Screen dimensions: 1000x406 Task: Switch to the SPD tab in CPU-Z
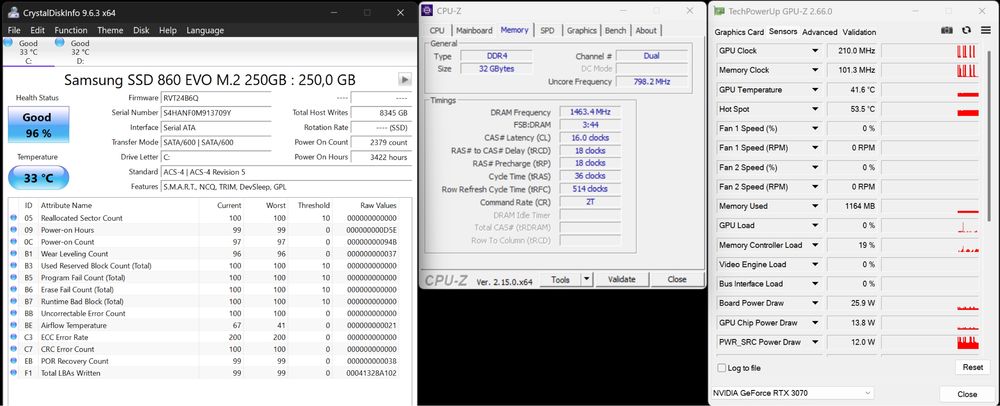click(x=547, y=31)
